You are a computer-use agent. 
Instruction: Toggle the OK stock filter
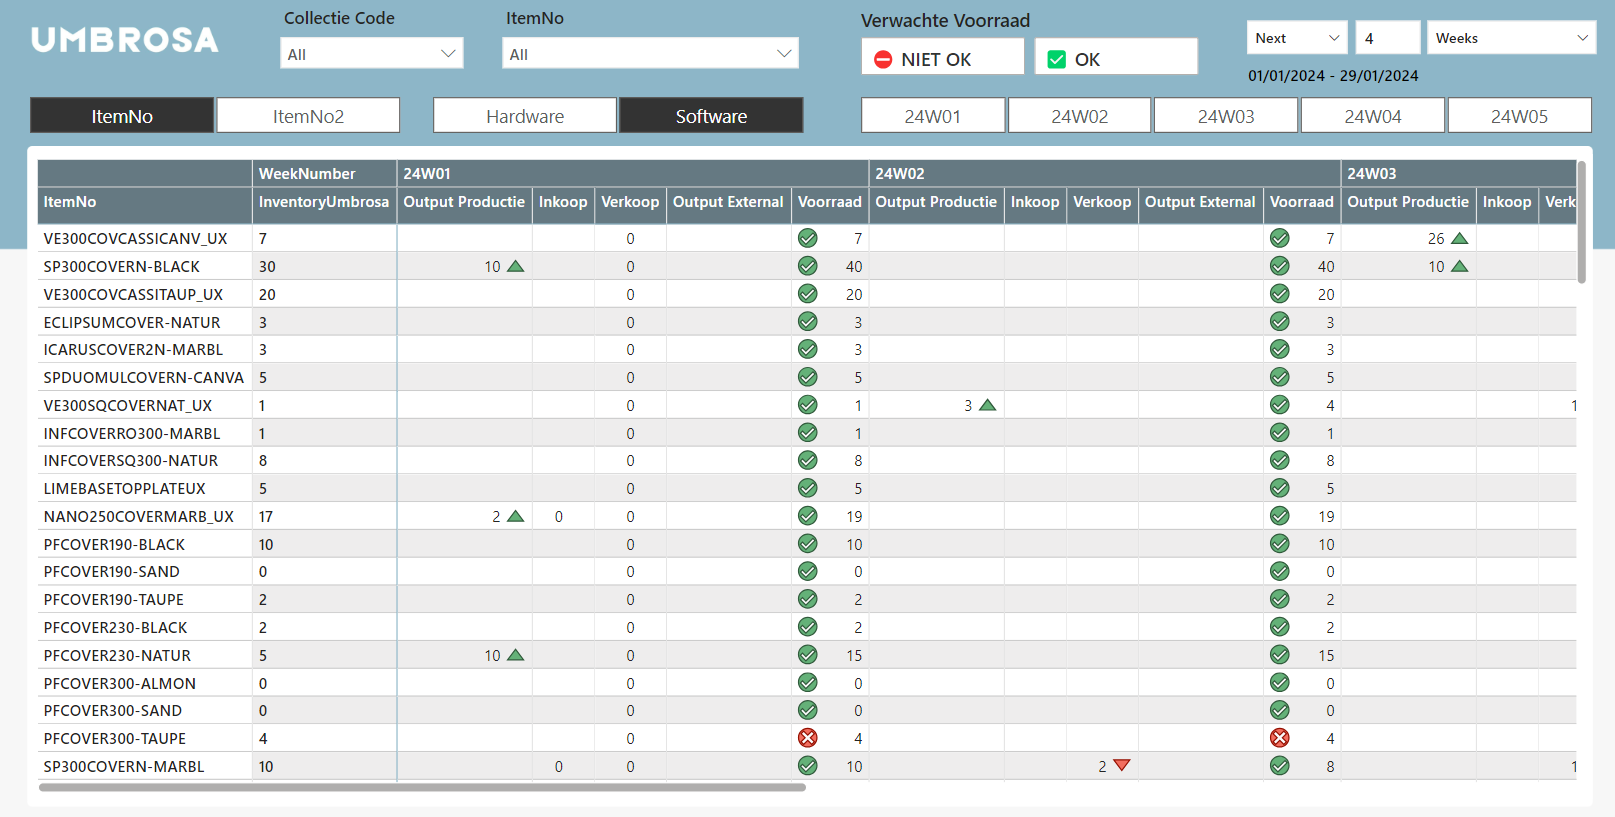(1116, 59)
